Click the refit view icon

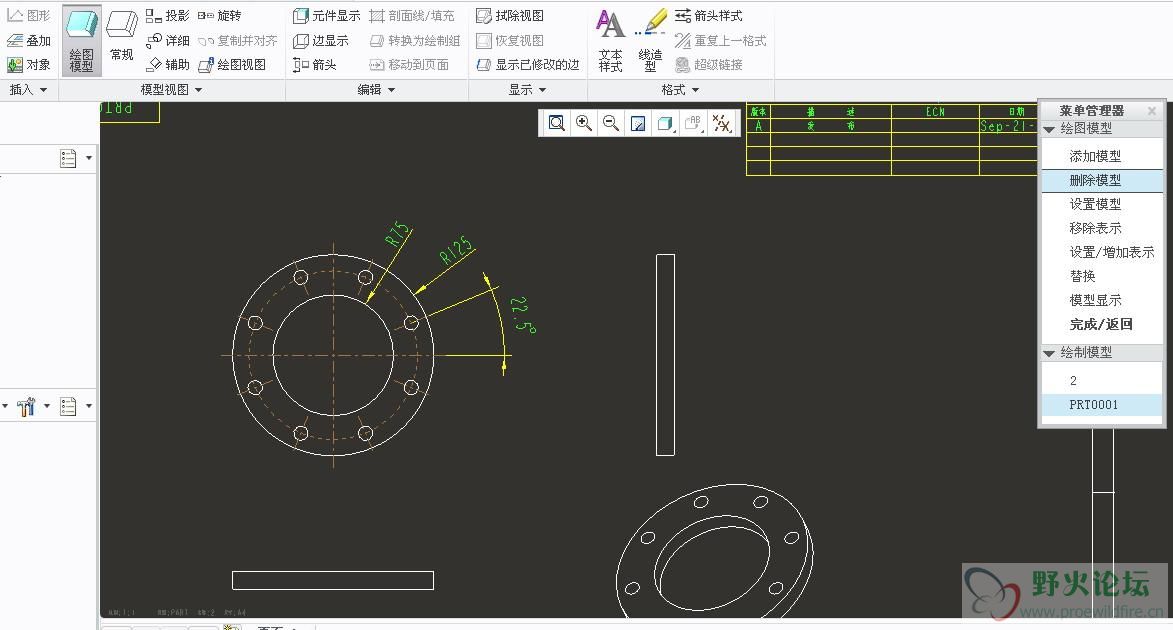(x=557, y=123)
